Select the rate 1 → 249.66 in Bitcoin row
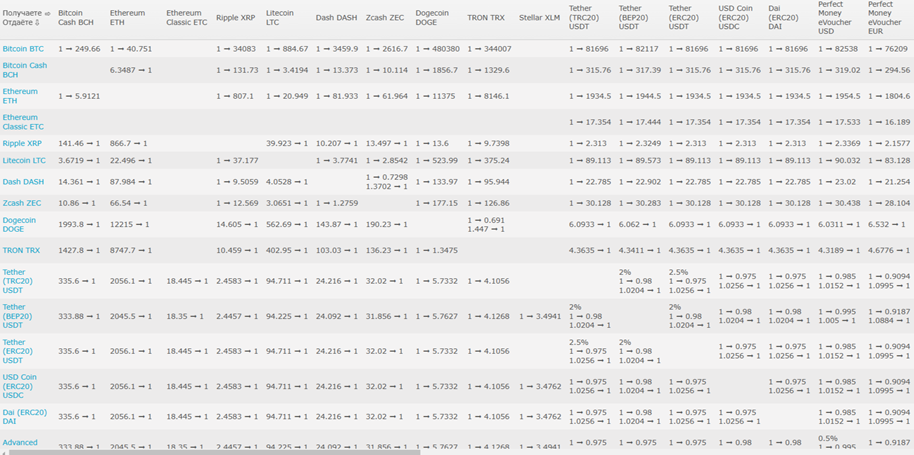914x455 pixels. [79, 49]
